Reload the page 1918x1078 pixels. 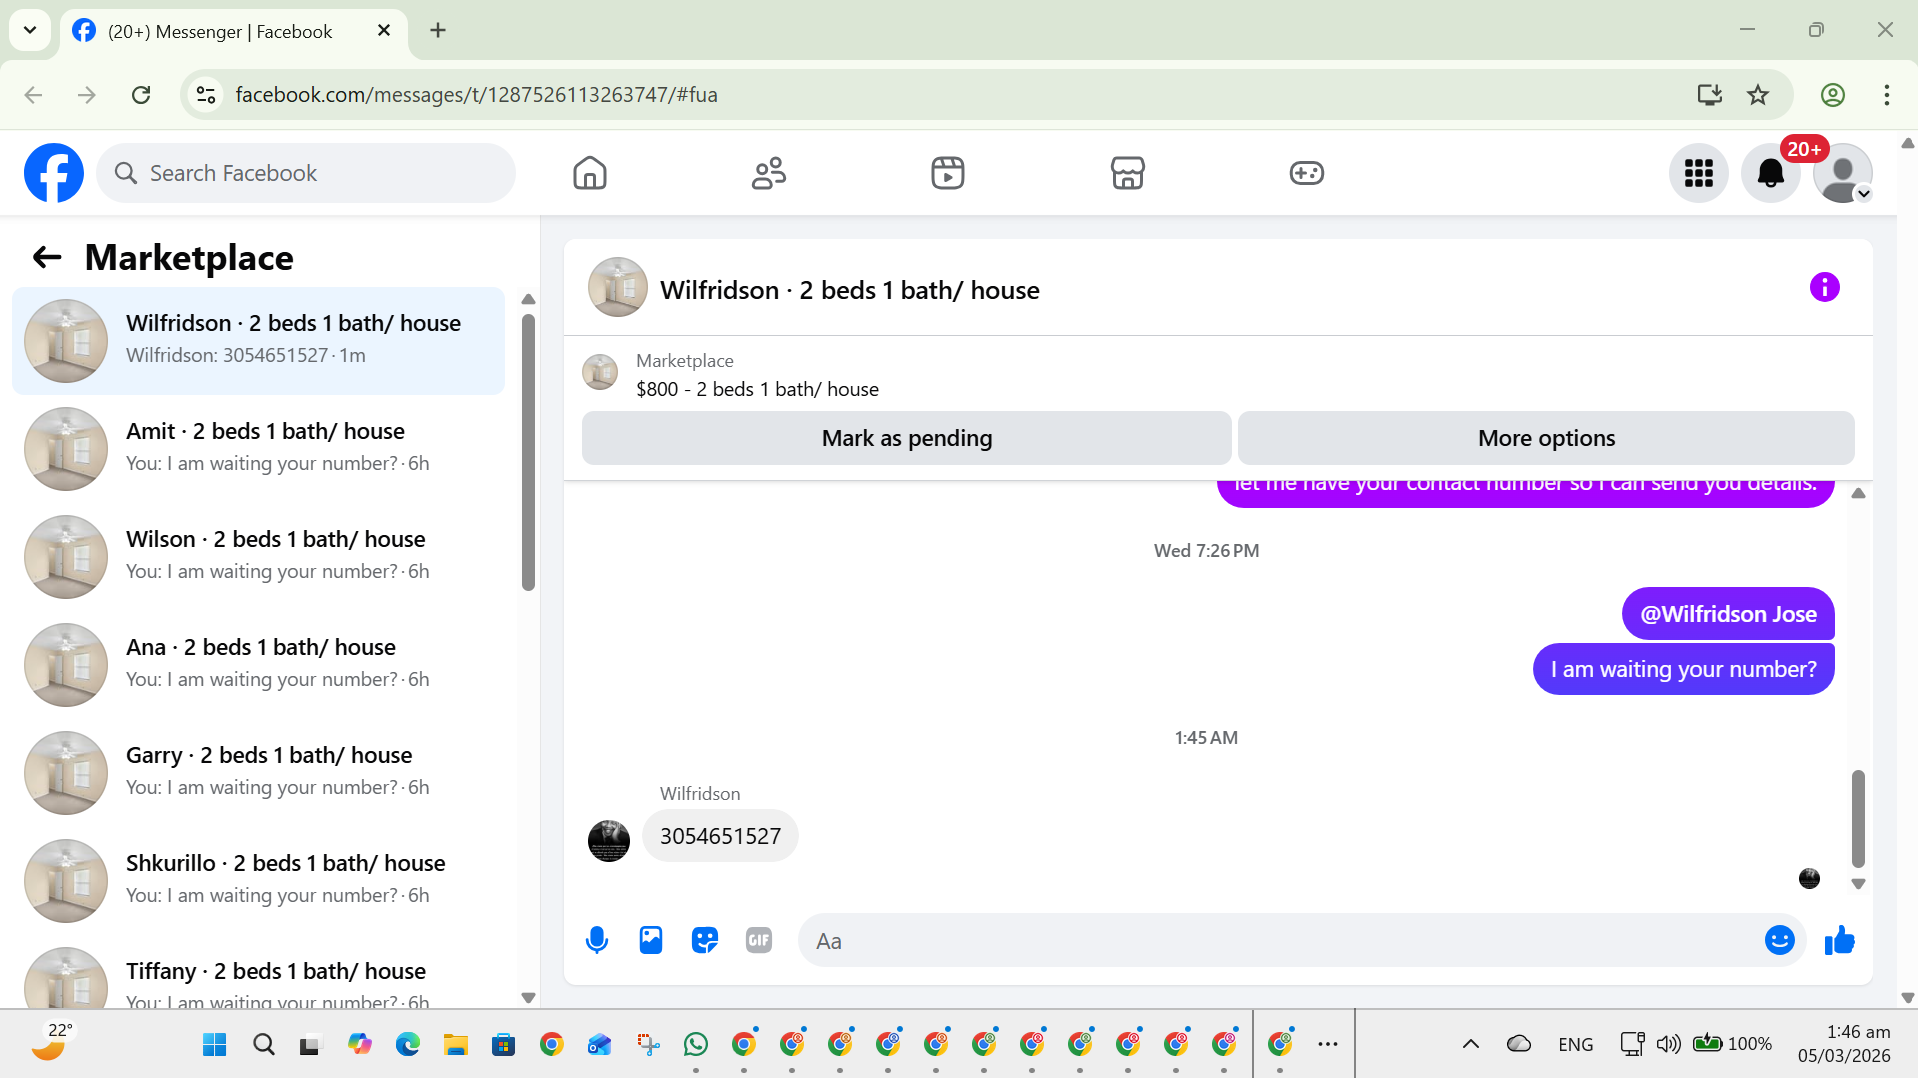(141, 95)
